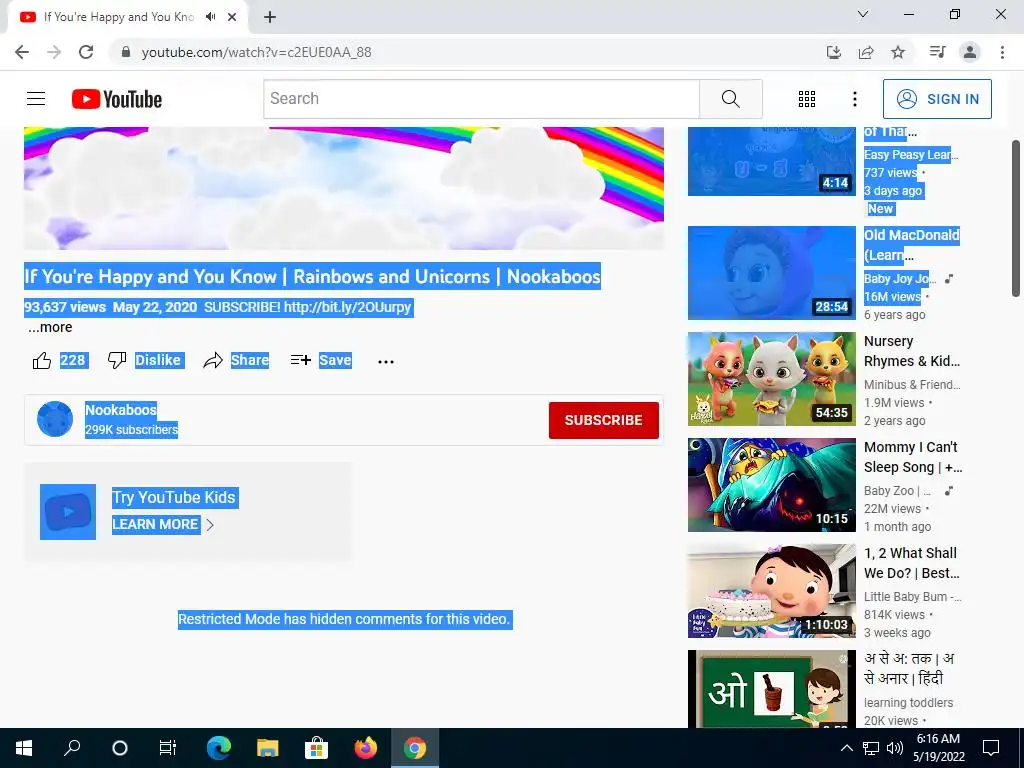Click the install app icon in address bar
The height and width of the screenshot is (768, 1024).
click(x=834, y=52)
